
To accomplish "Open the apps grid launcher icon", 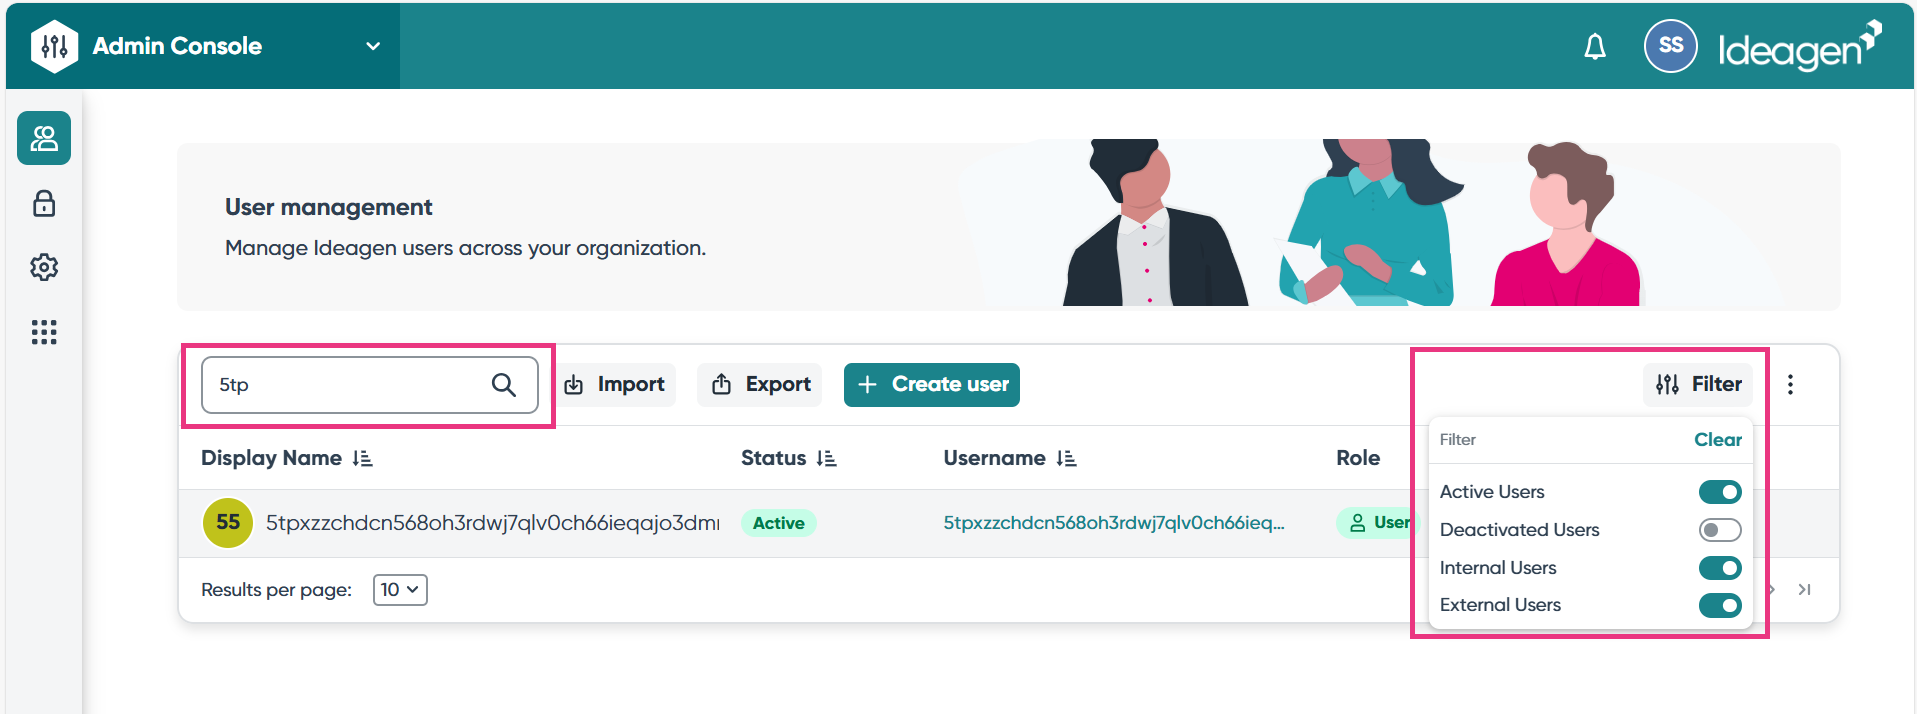I will pyautogui.click(x=44, y=332).
